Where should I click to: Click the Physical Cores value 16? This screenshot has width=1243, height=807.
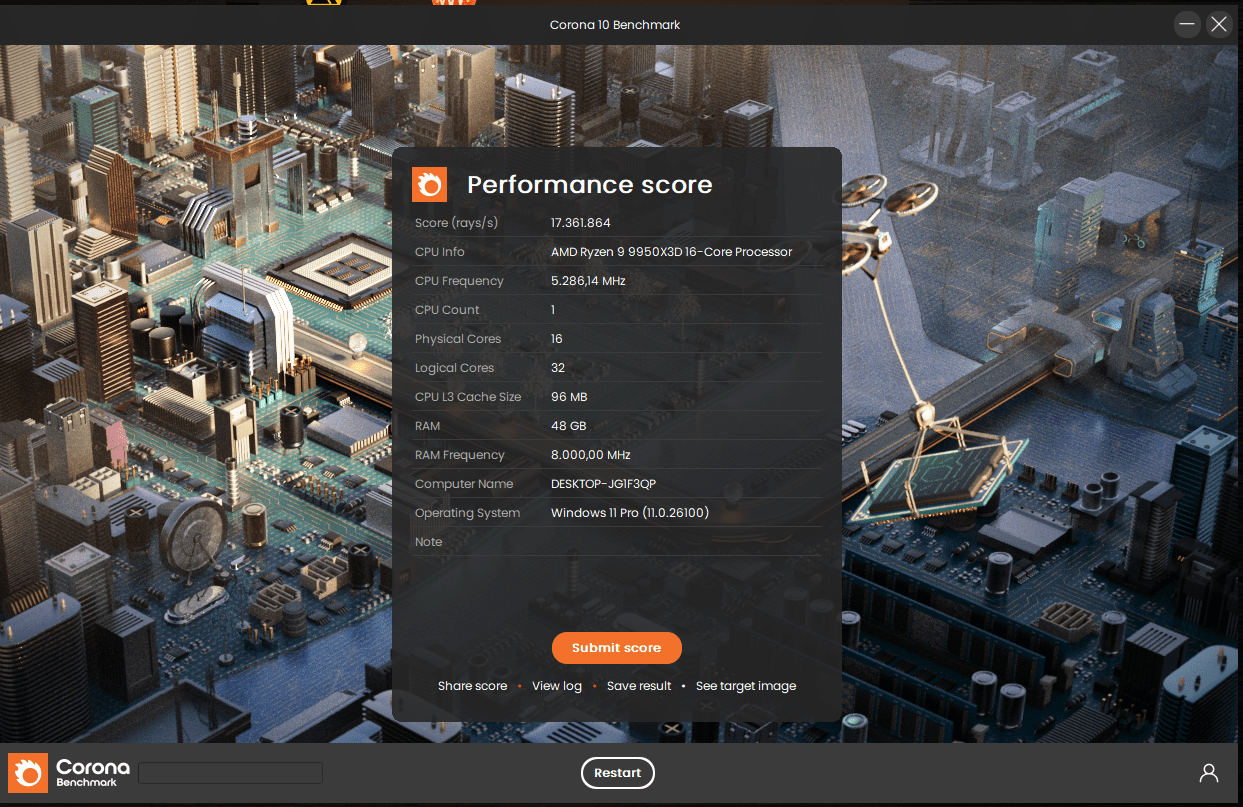click(556, 339)
